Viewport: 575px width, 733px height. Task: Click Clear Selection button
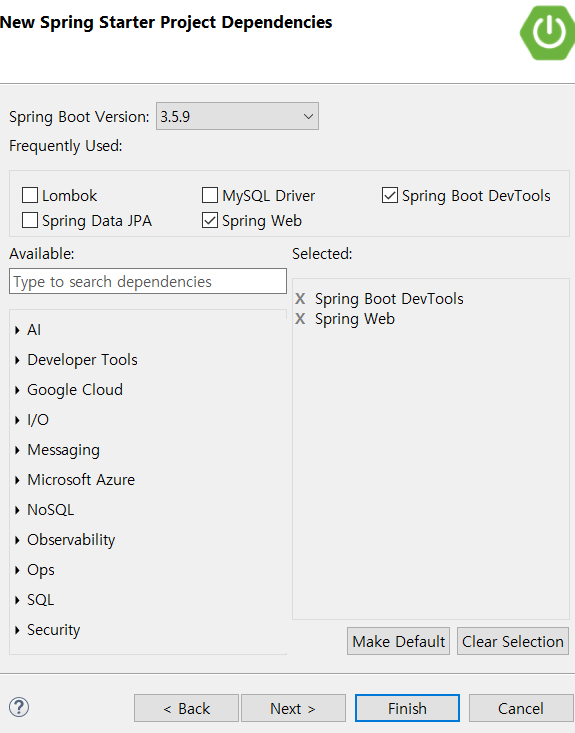point(513,641)
